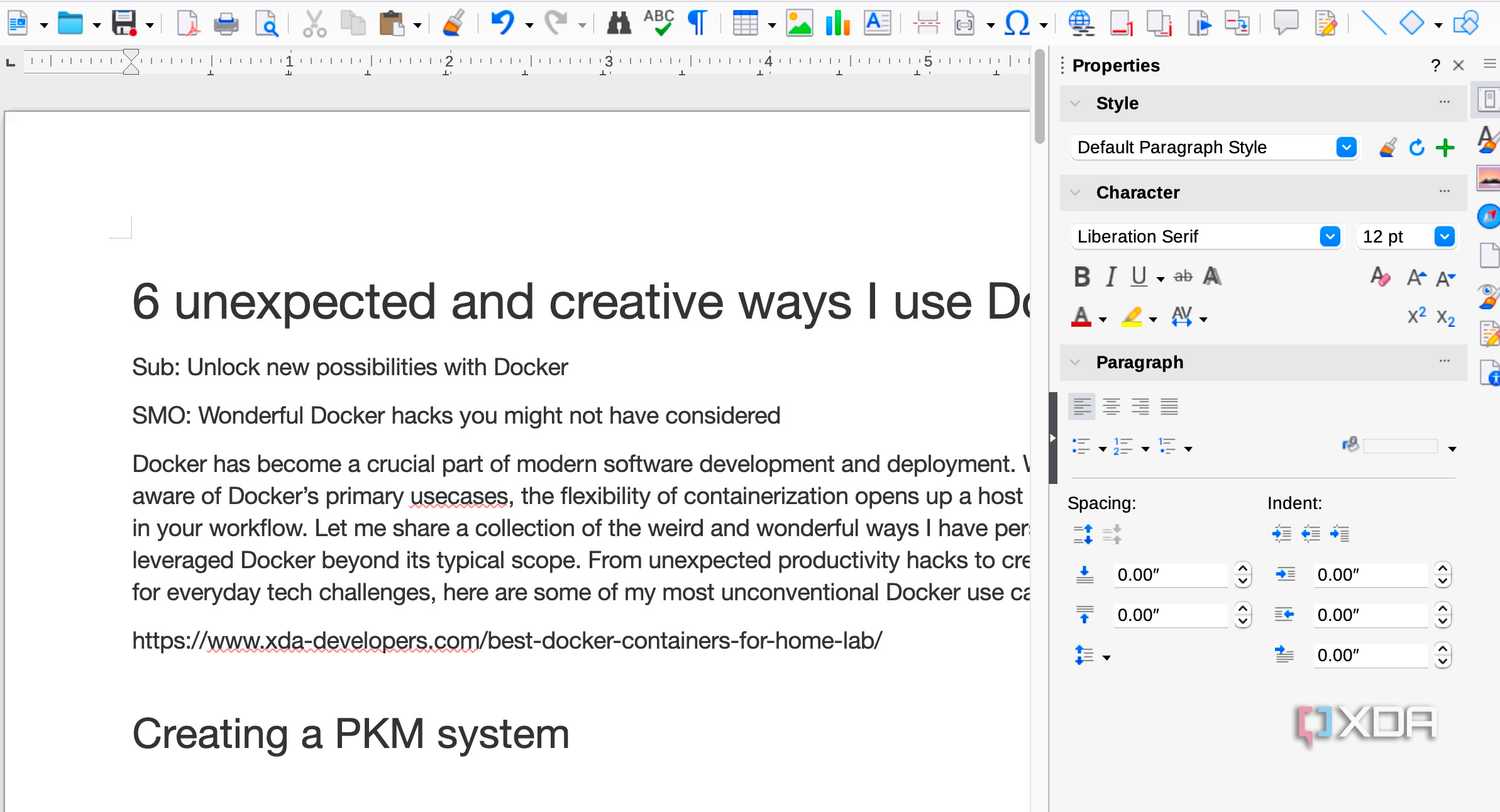Clear direct formatting in Character section
The image size is (1500, 812).
[x=1380, y=277]
